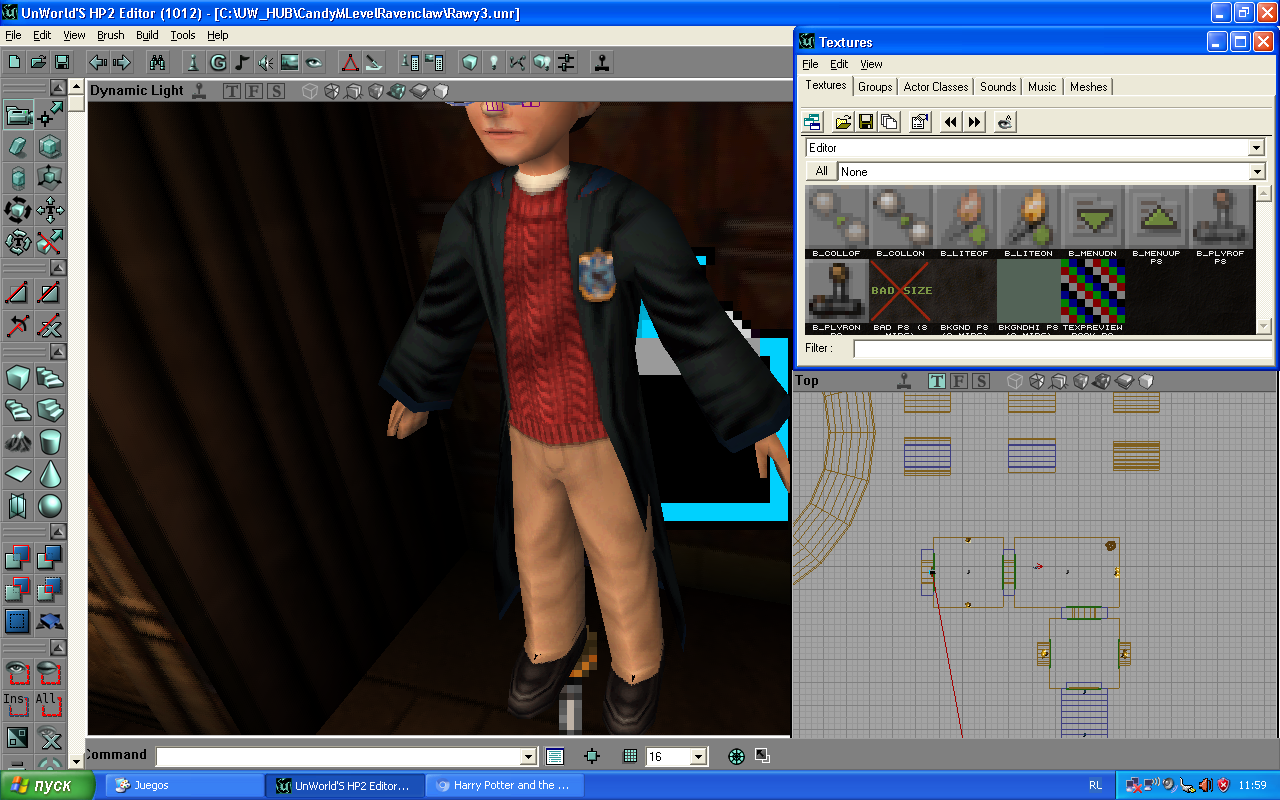Click the Intersect brush icon

18,588
